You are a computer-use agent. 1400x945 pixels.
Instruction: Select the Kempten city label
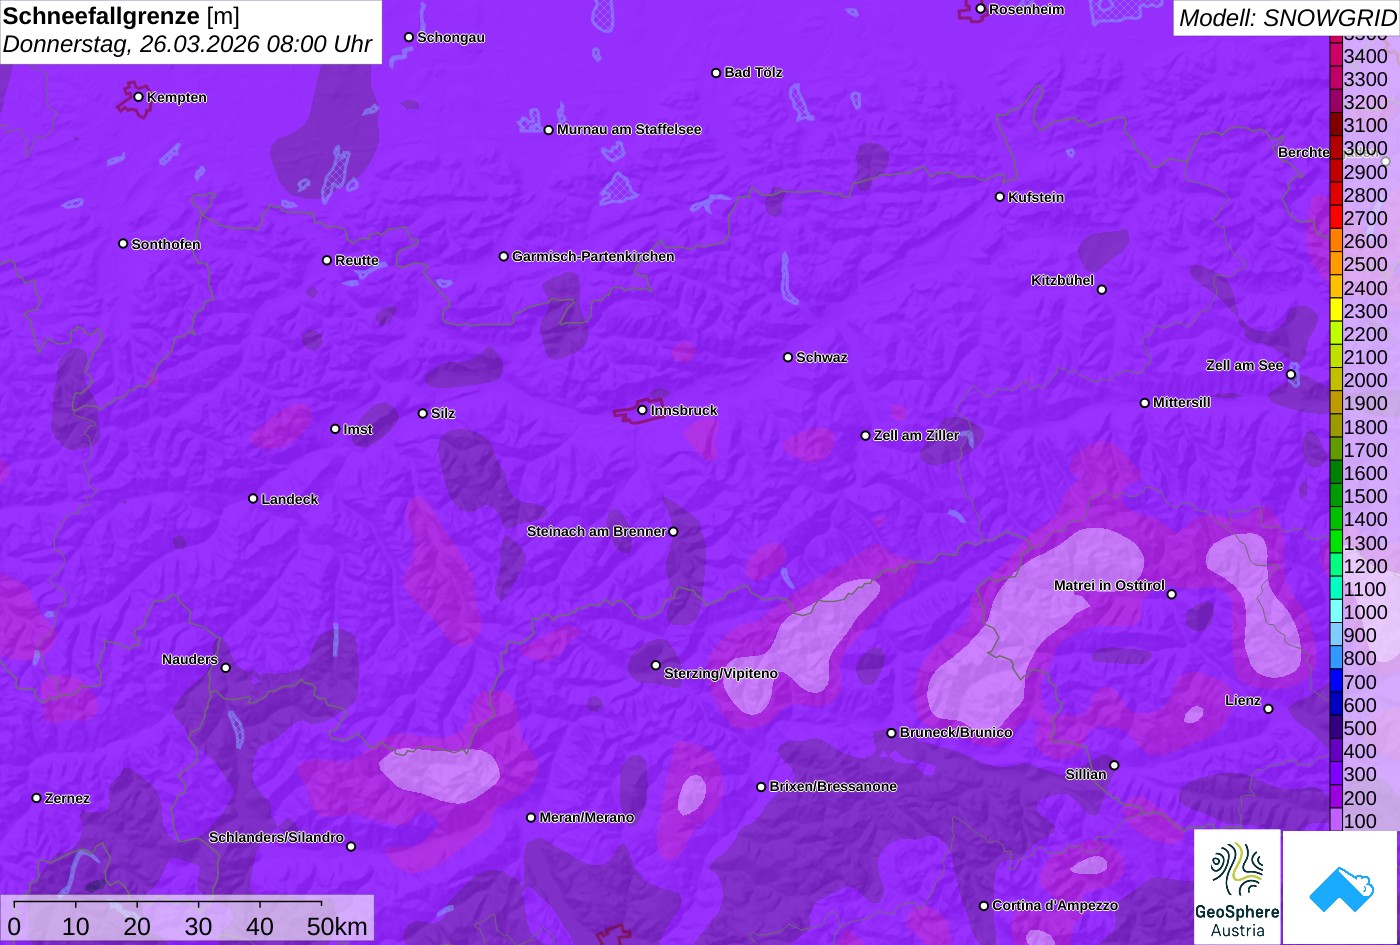(x=177, y=97)
